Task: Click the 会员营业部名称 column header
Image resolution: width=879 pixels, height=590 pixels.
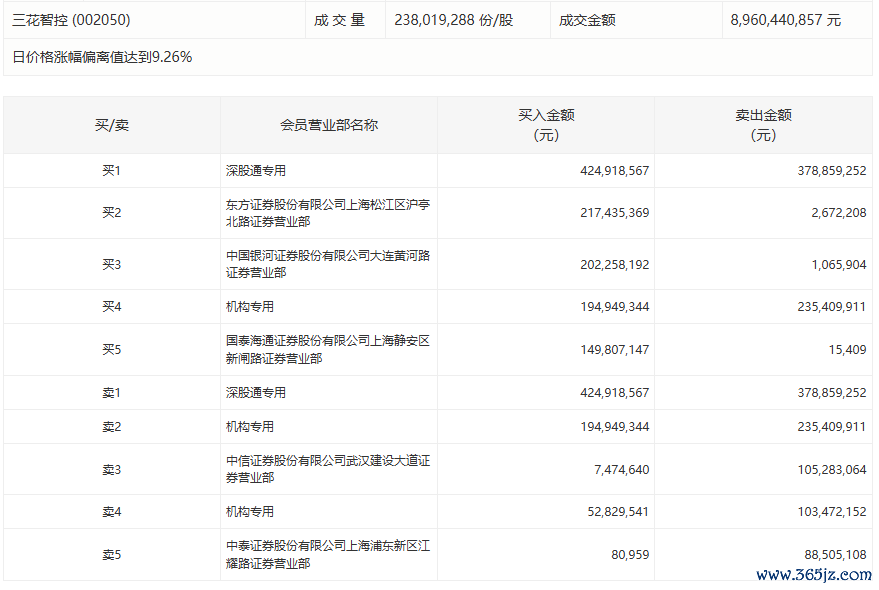Action: point(328,125)
